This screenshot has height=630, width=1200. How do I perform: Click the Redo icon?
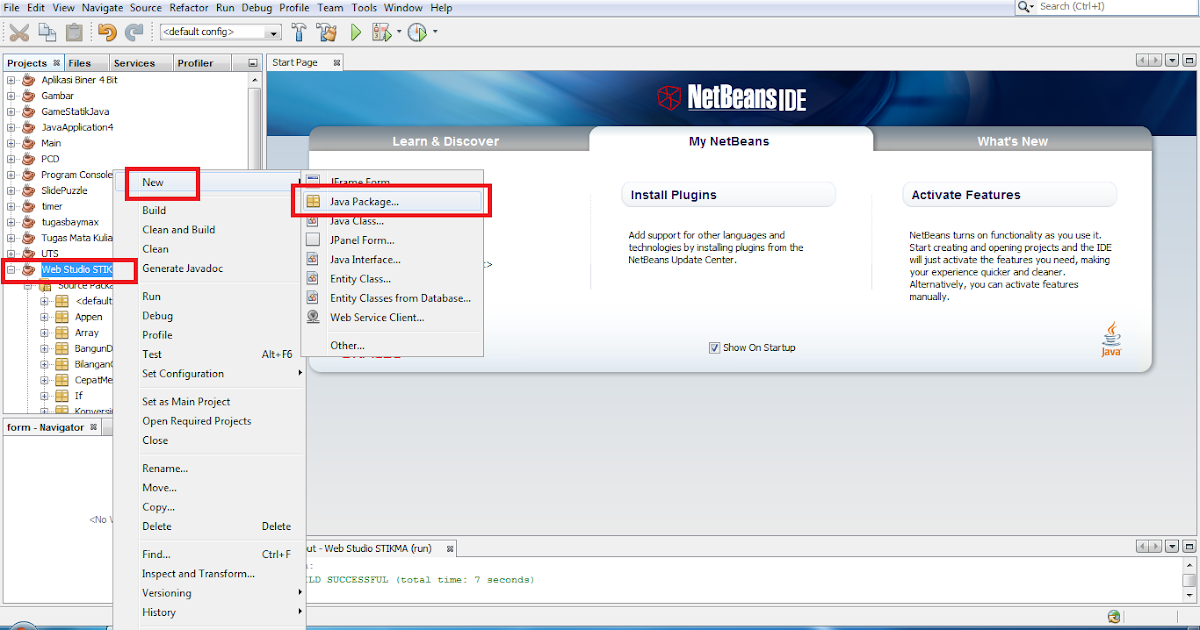tap(135, 31)
